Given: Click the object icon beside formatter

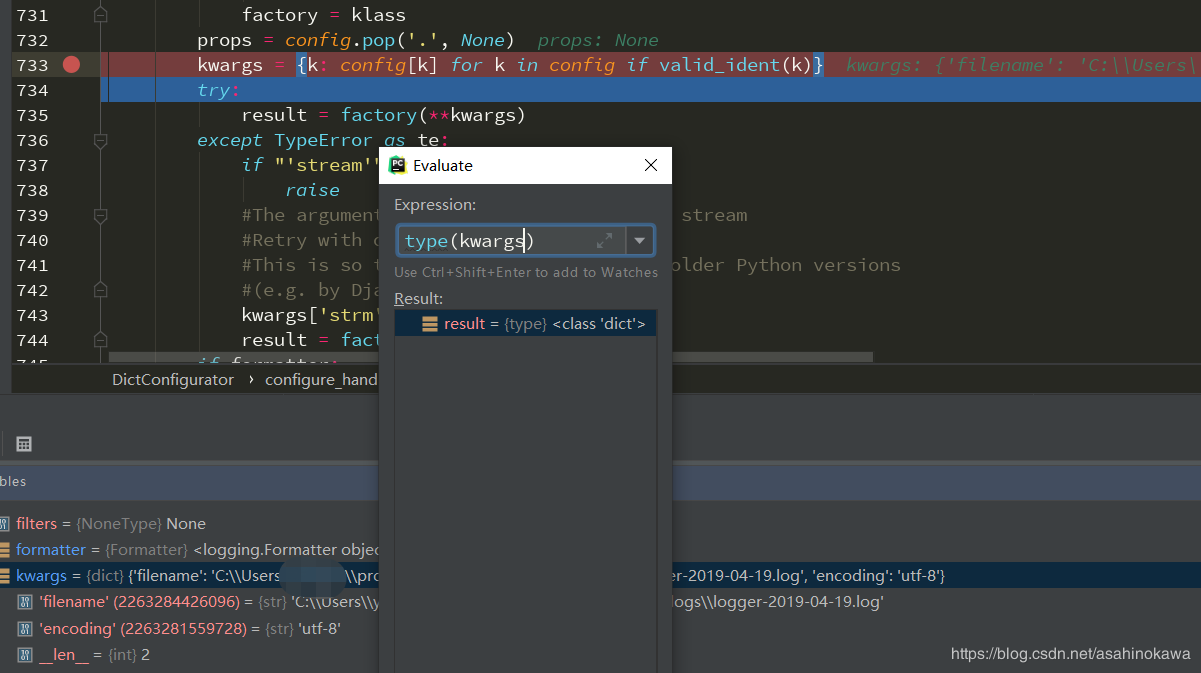Looking at the screenshot, I should coord(5,550).
